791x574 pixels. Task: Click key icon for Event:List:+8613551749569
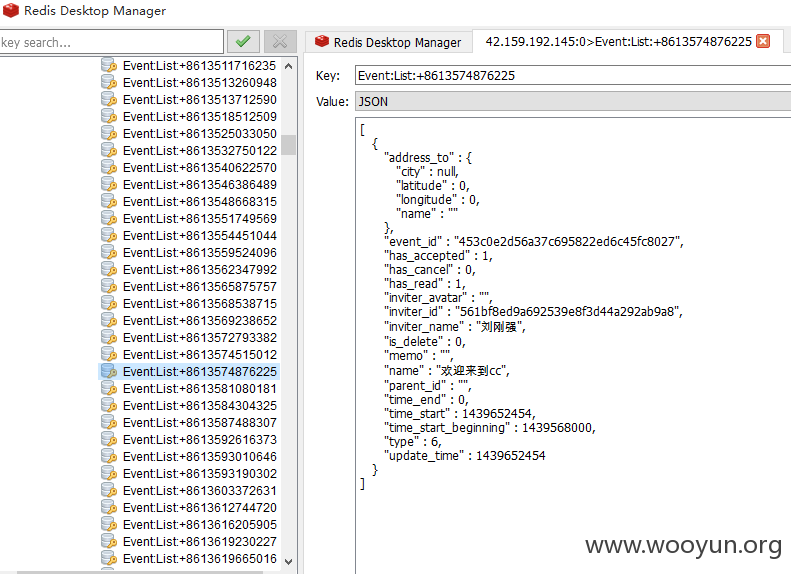click(109, 218)
